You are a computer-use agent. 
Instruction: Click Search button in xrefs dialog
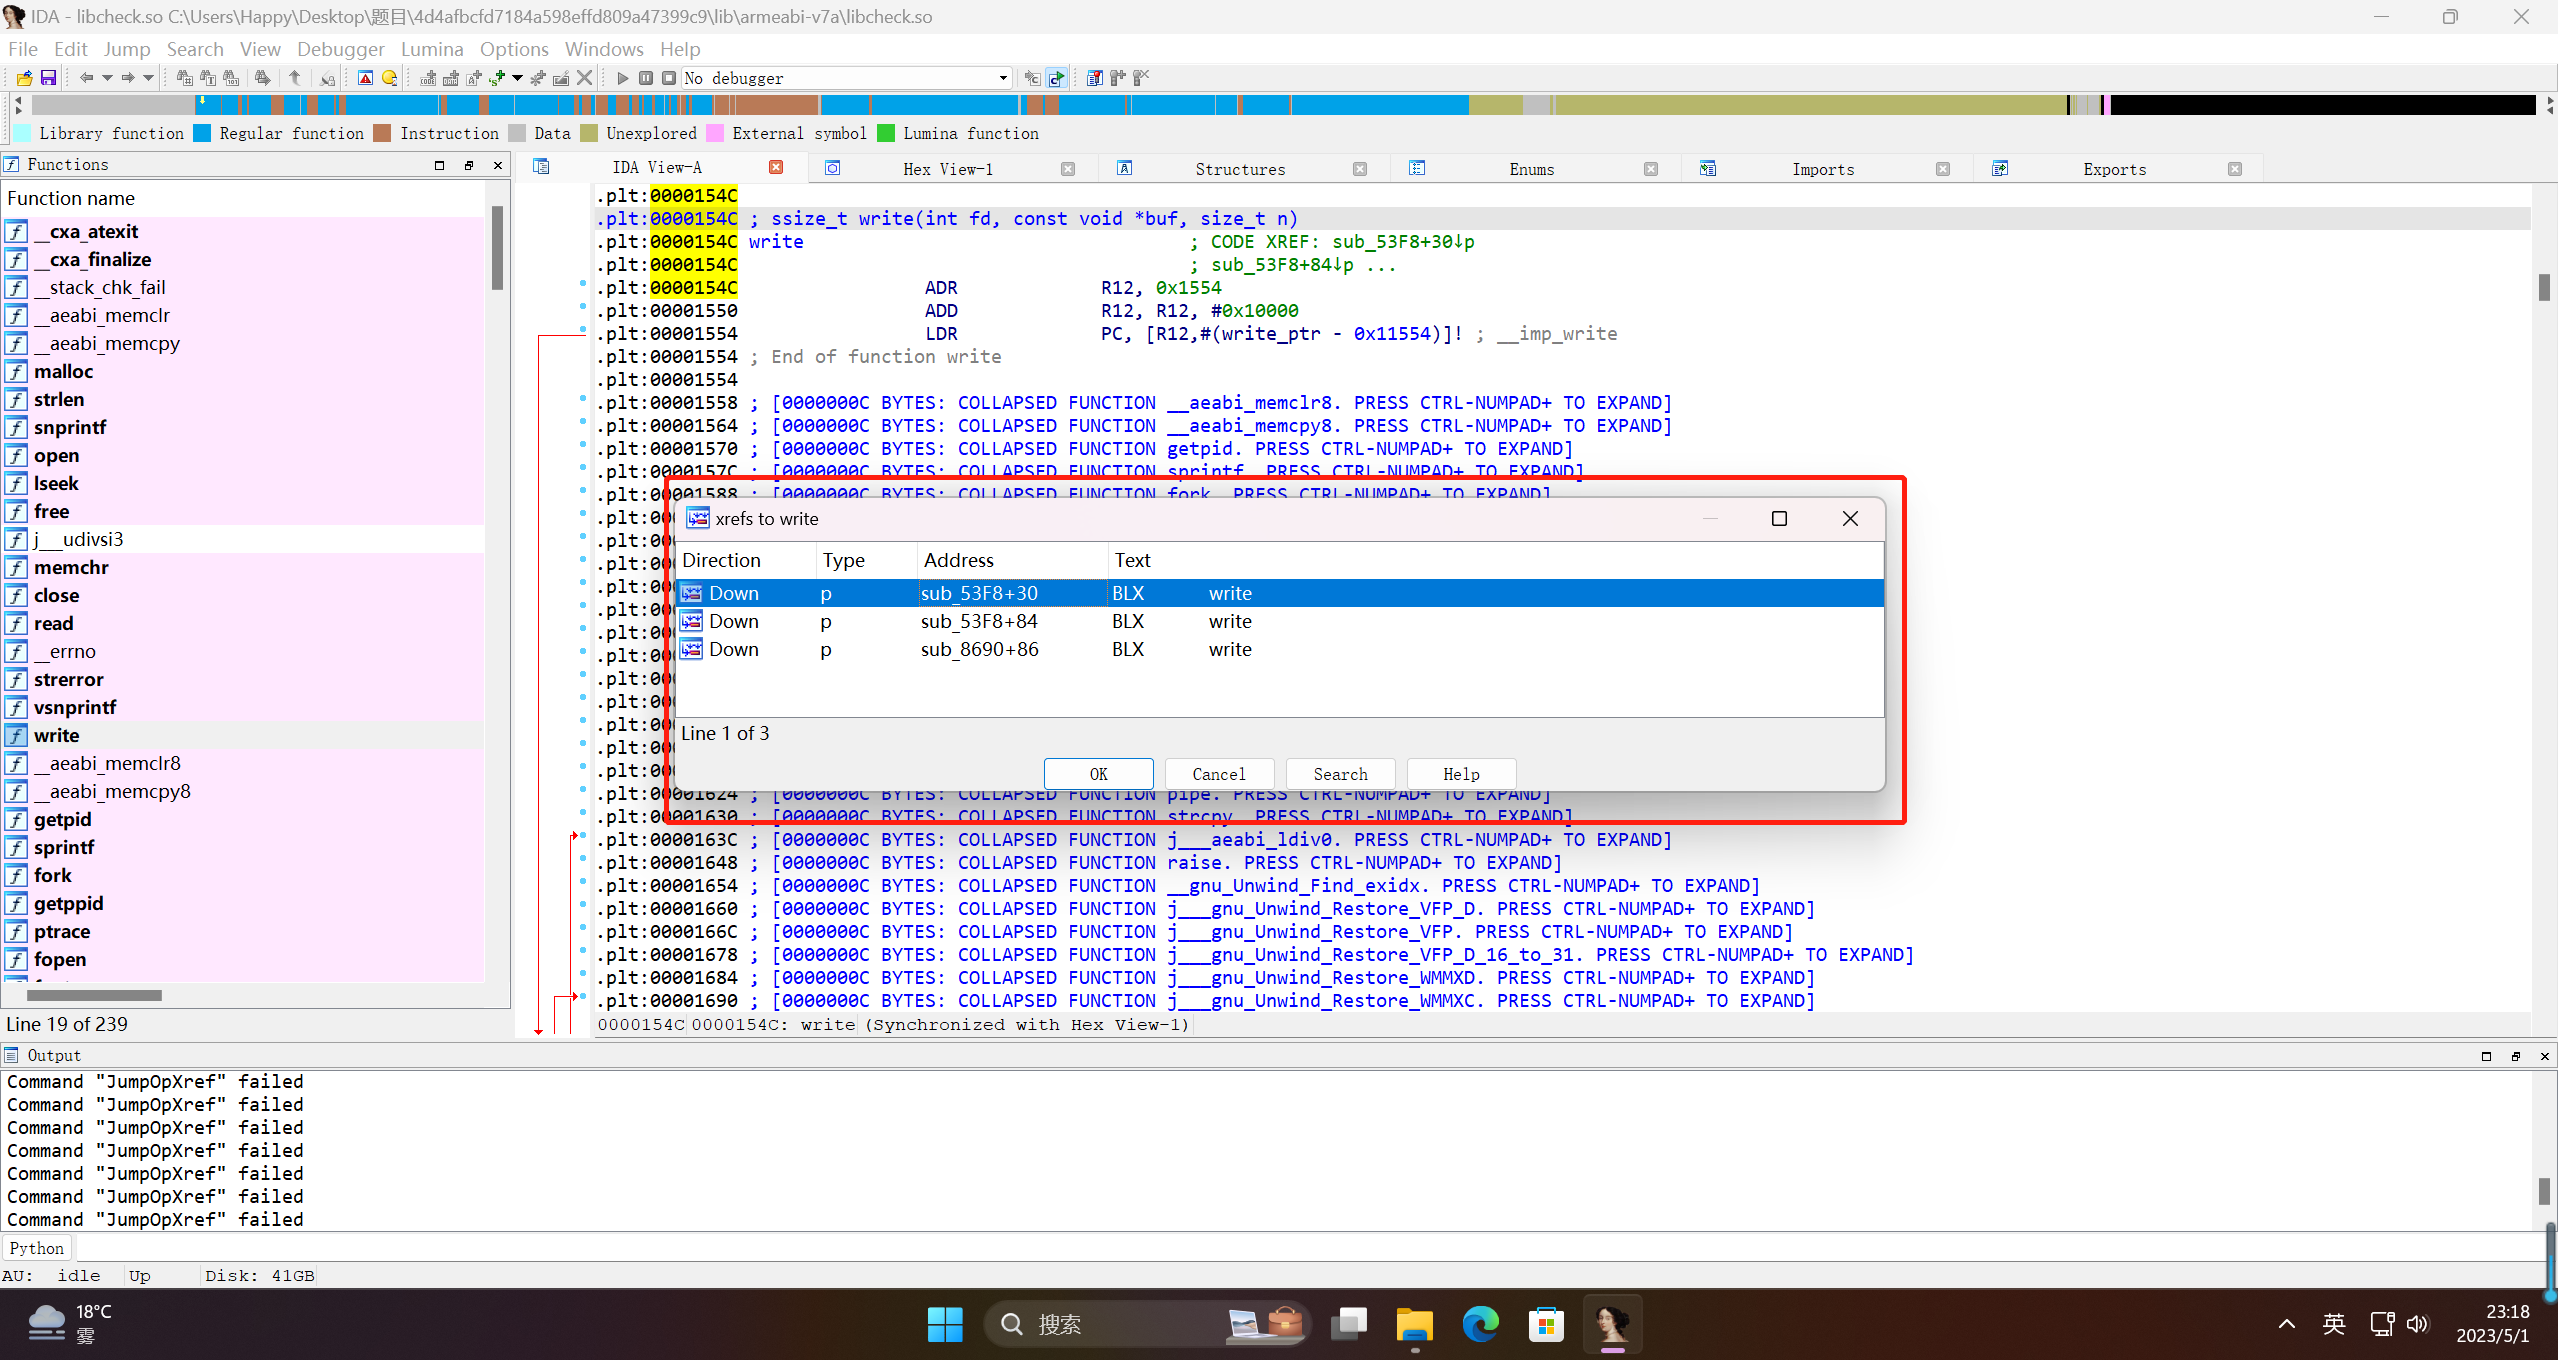point(1339,774)
